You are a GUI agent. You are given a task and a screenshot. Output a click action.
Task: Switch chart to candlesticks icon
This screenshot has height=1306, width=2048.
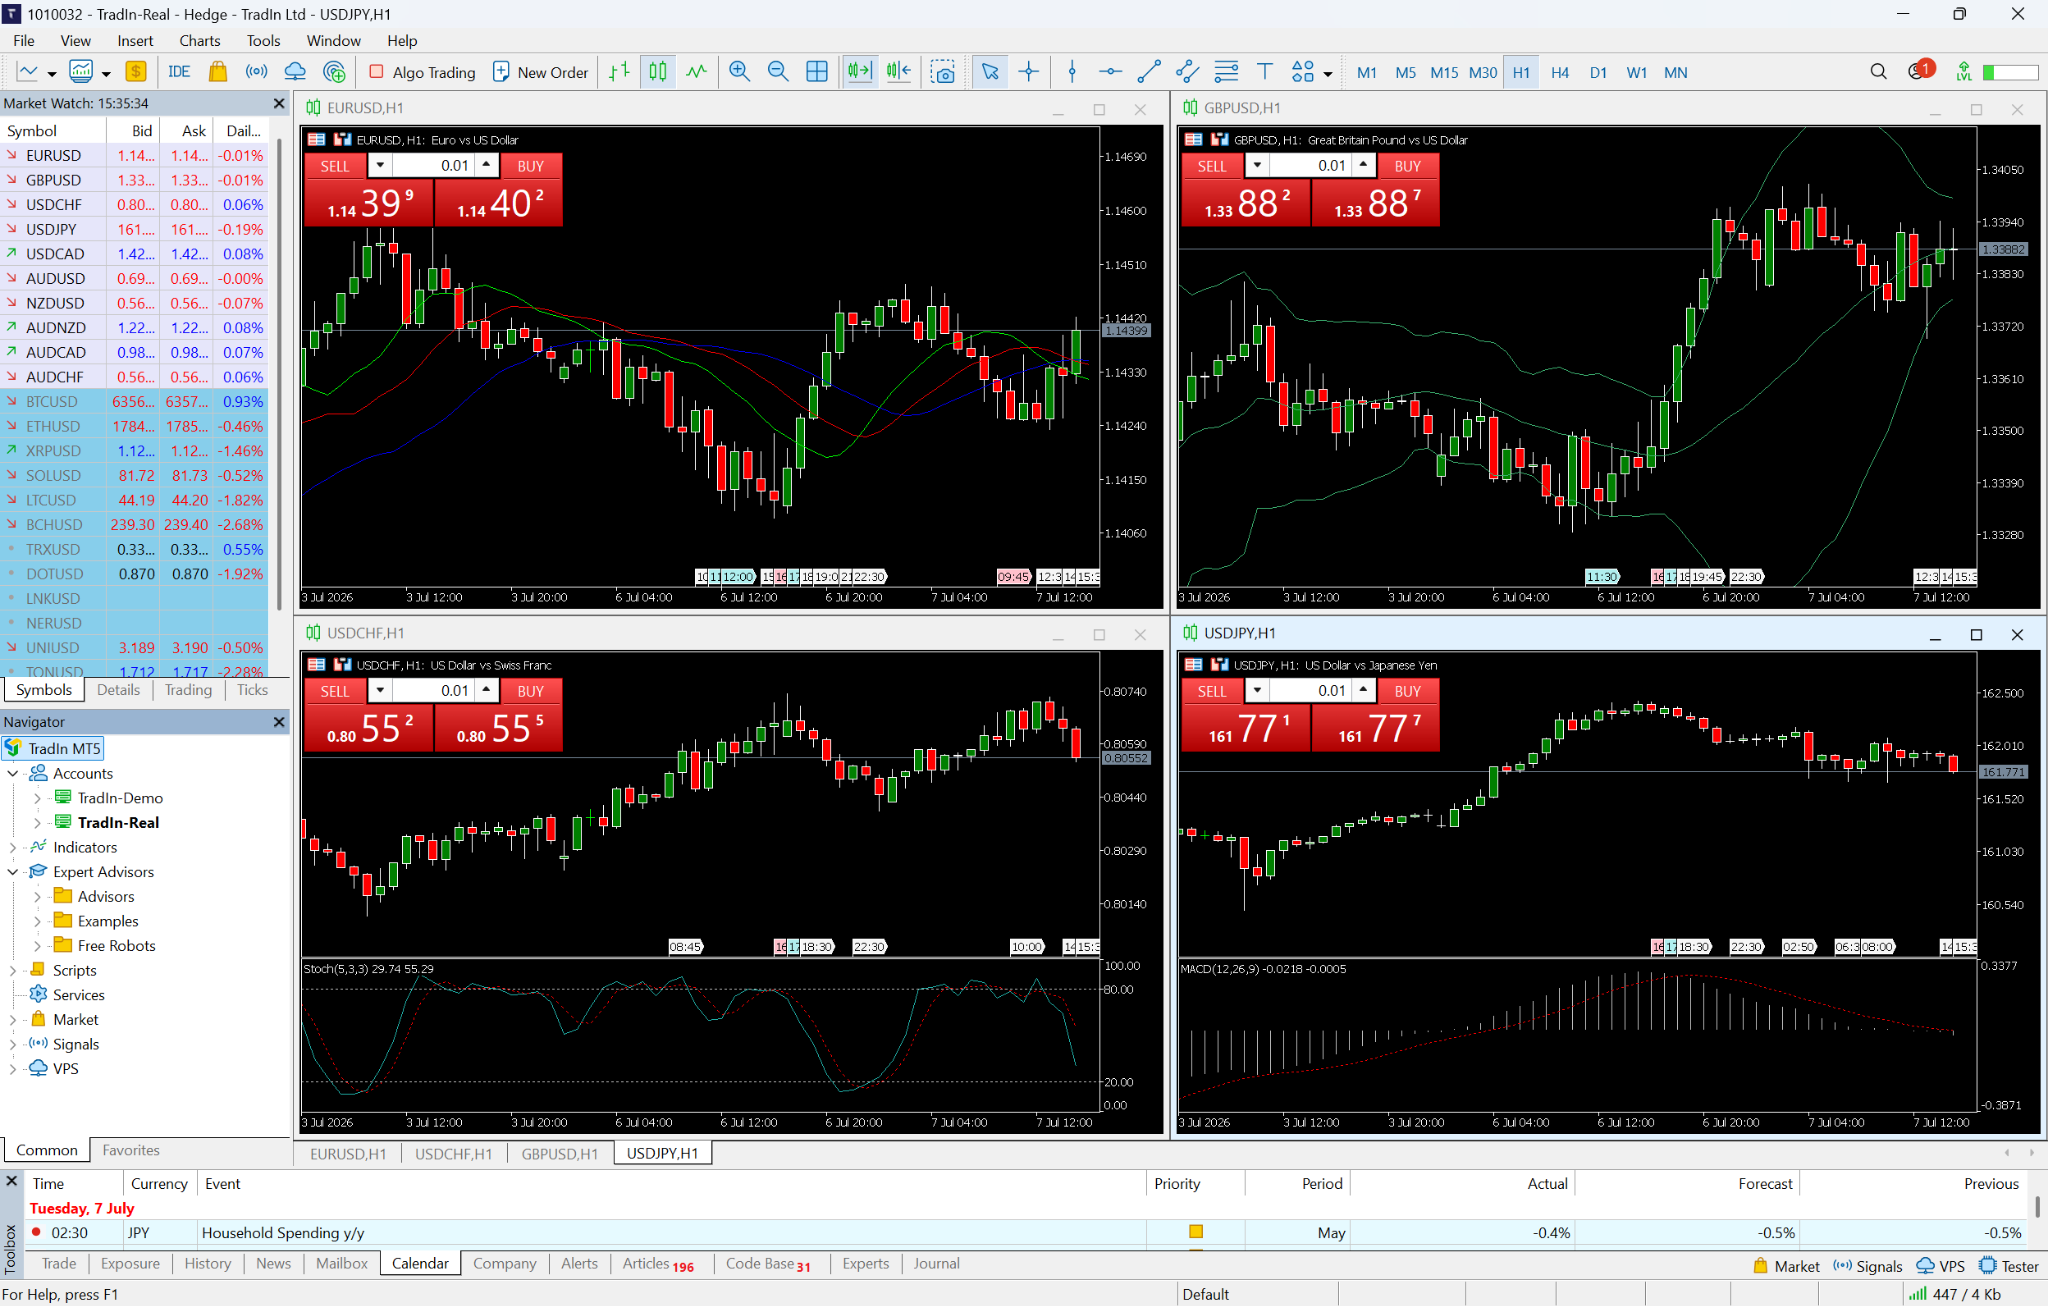pyautogui.click(x=658, y=72)
